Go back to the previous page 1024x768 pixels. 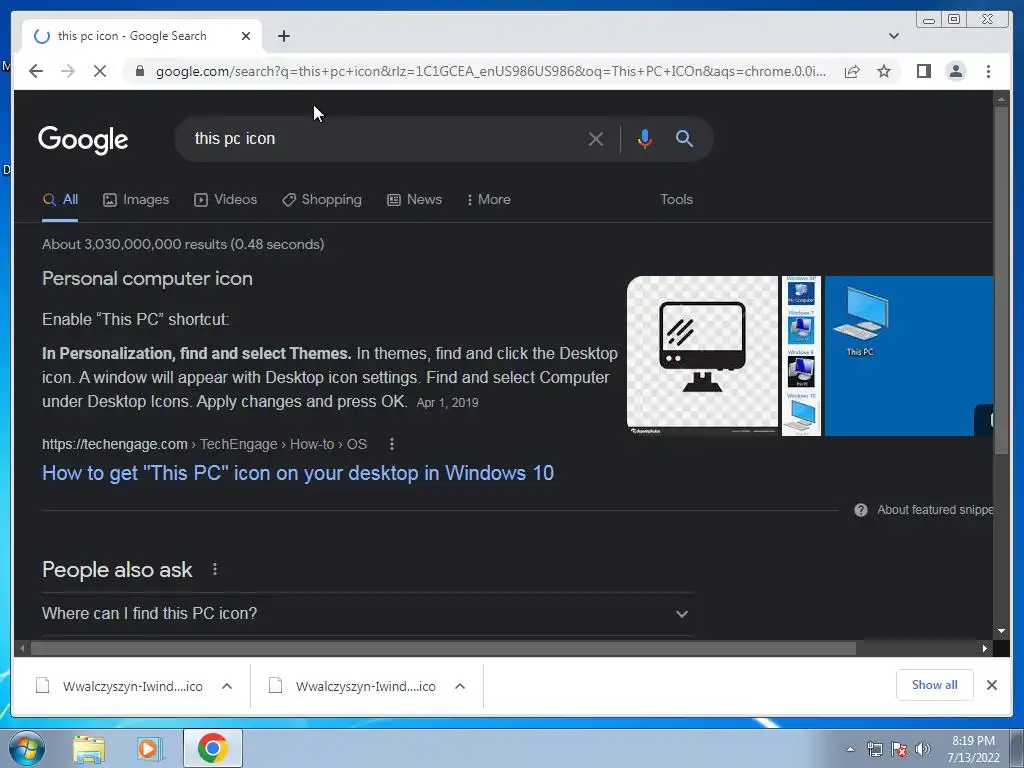36,71
